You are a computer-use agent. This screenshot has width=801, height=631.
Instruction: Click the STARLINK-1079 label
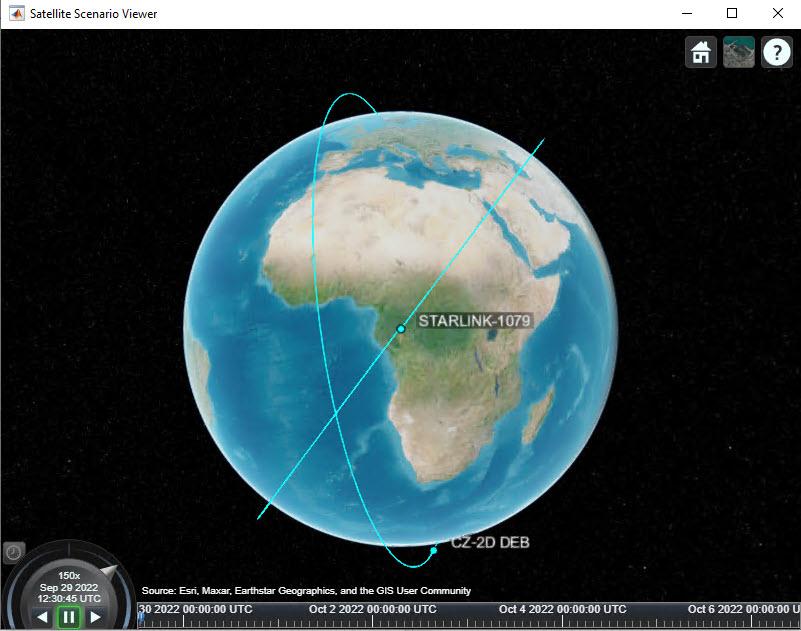pyautogui.click(x=474, y=321)
